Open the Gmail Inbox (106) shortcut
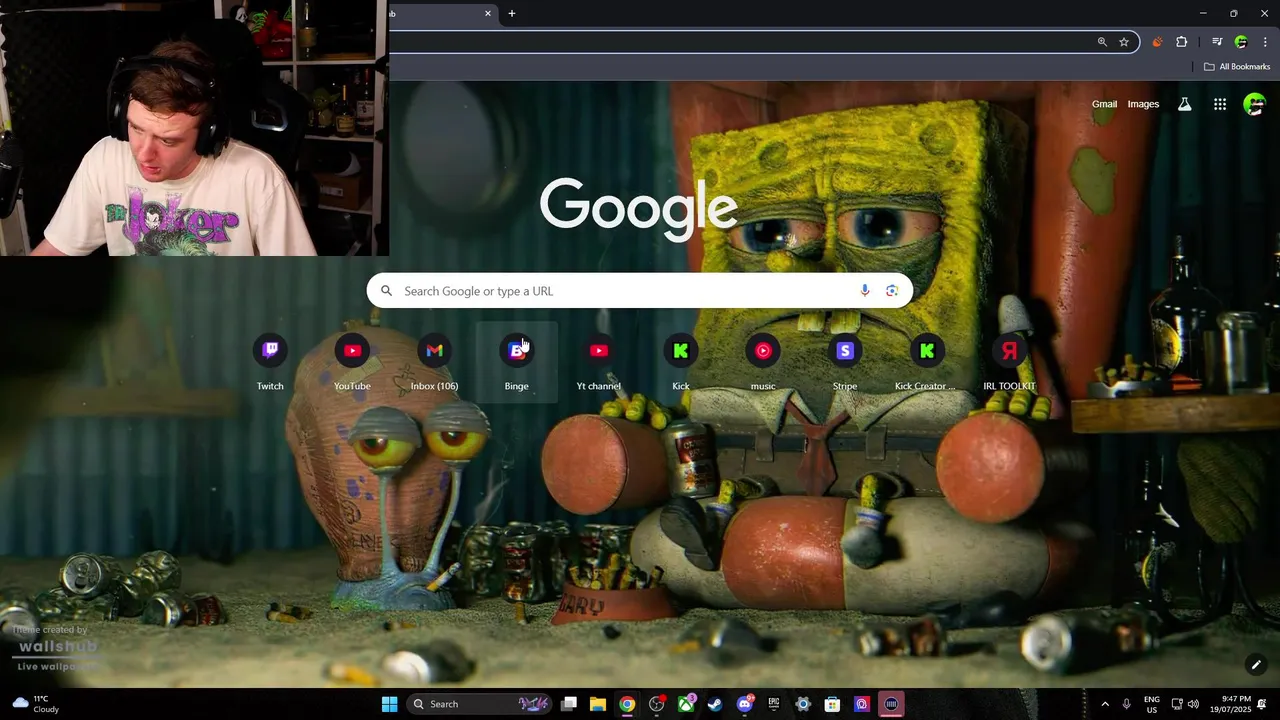This screenshot has width=1280, height=720. coord(434,363)
